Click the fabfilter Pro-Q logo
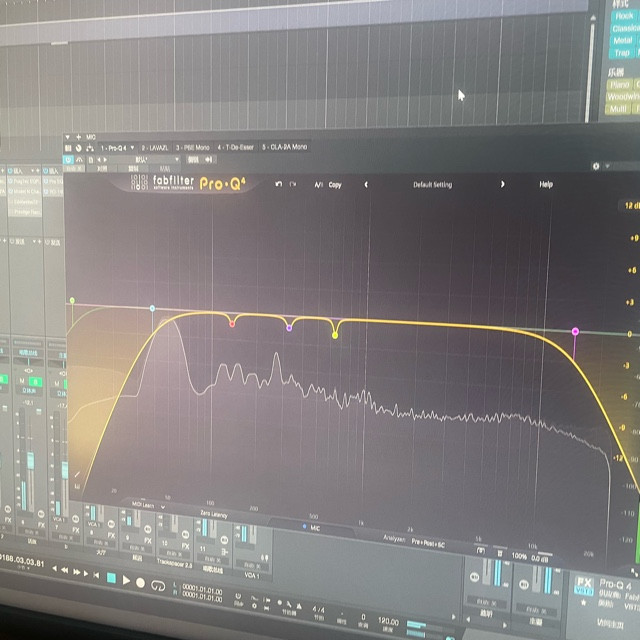 tap(188, 183)
